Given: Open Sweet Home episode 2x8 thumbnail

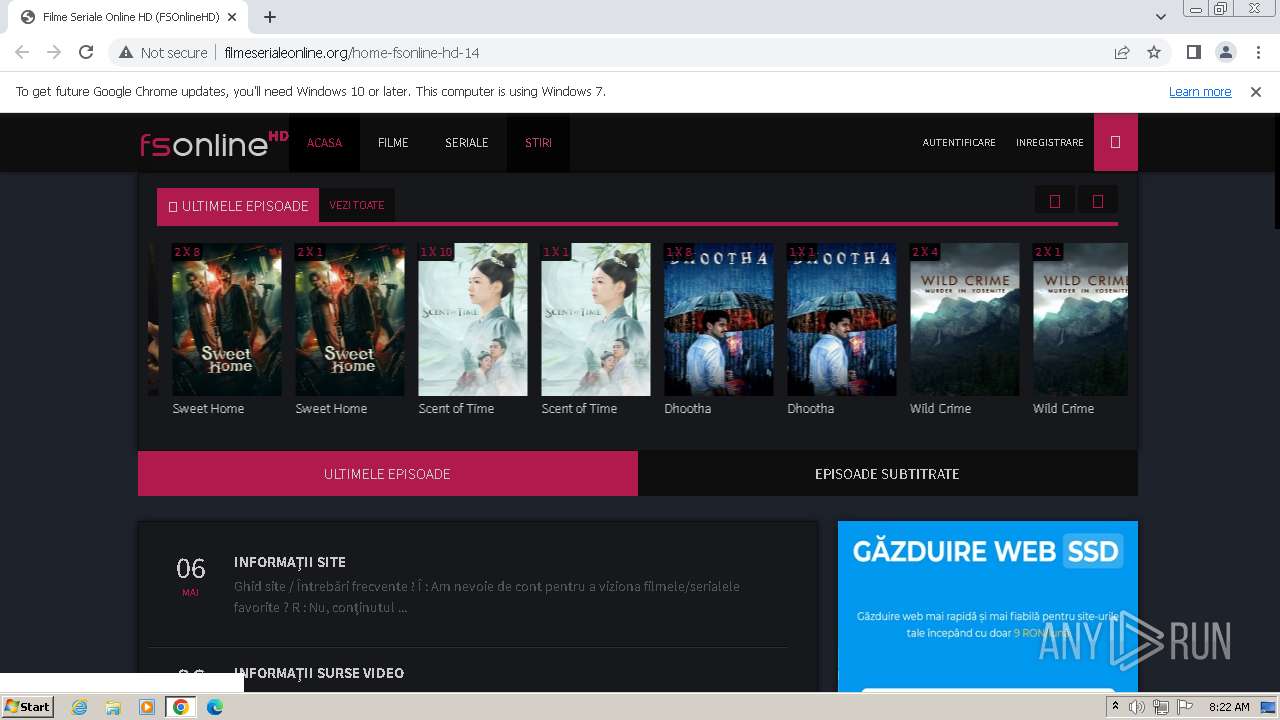Looking at the screenshot, I should pyautogui.click(x=227, y=319).
